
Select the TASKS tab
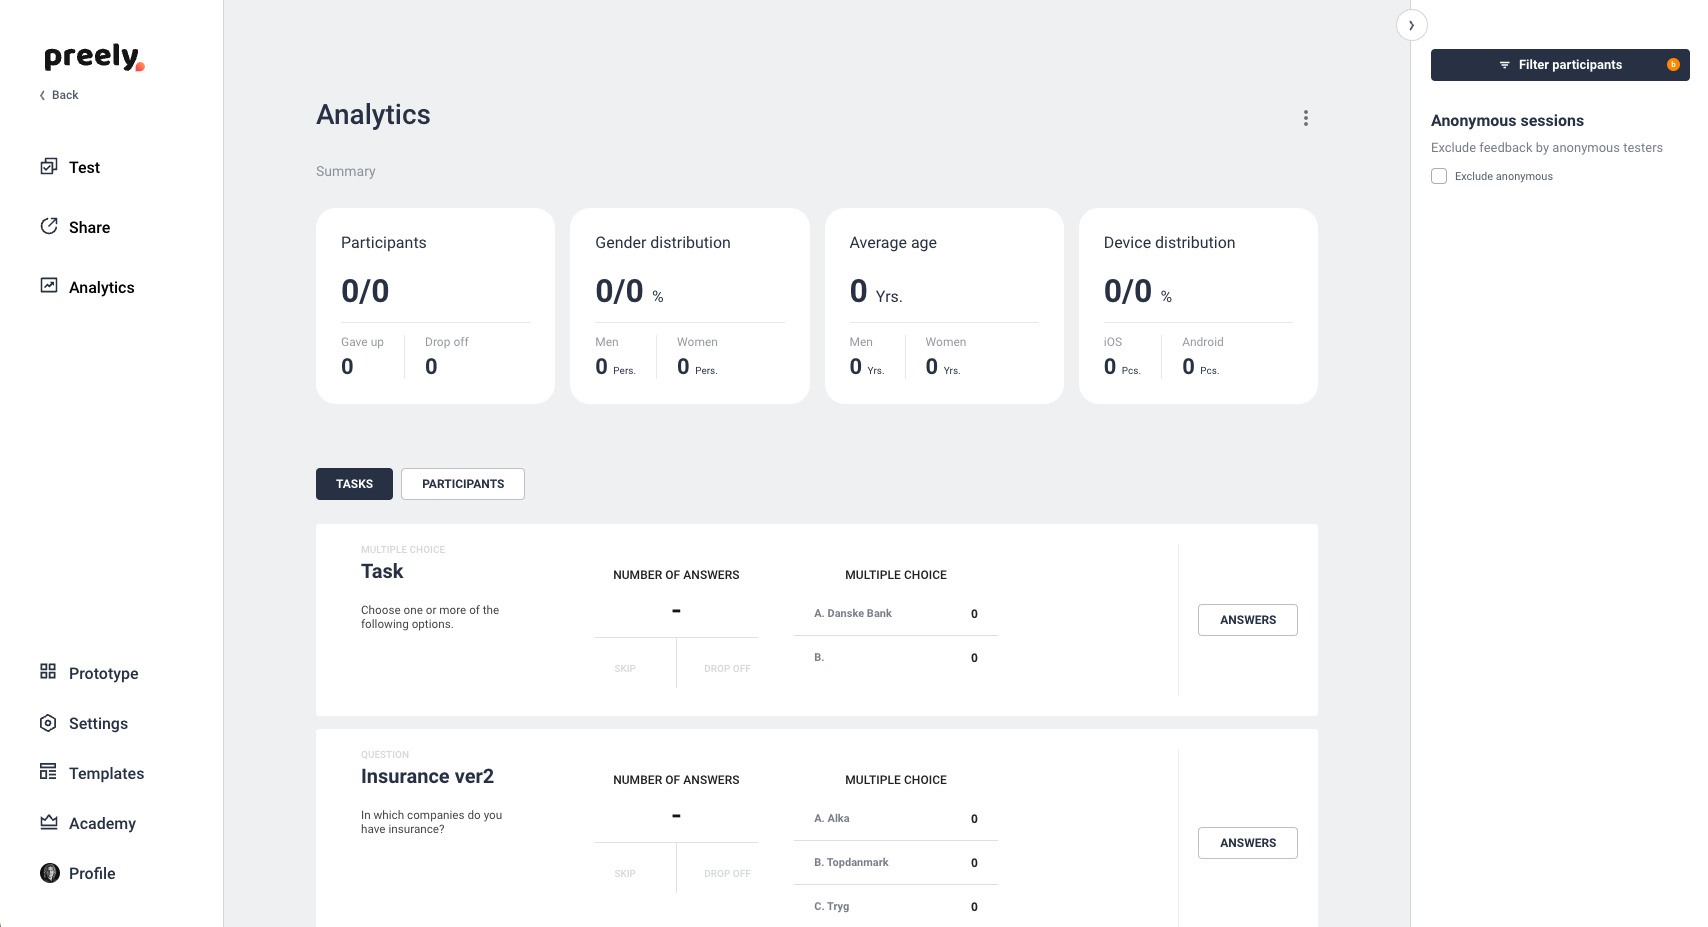354,484
